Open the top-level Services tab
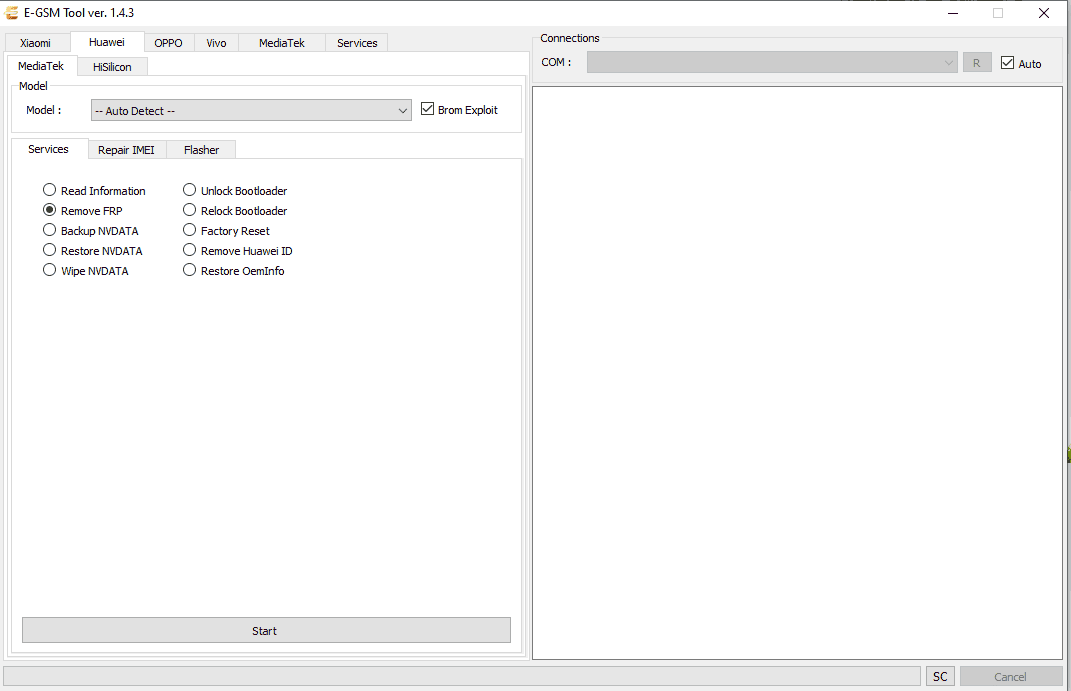The image size is (1071, 691). tap(357, 43)
